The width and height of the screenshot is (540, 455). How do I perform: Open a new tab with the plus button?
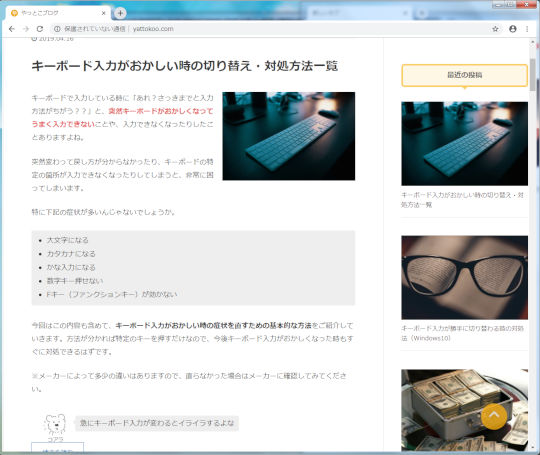coord(120,13)
